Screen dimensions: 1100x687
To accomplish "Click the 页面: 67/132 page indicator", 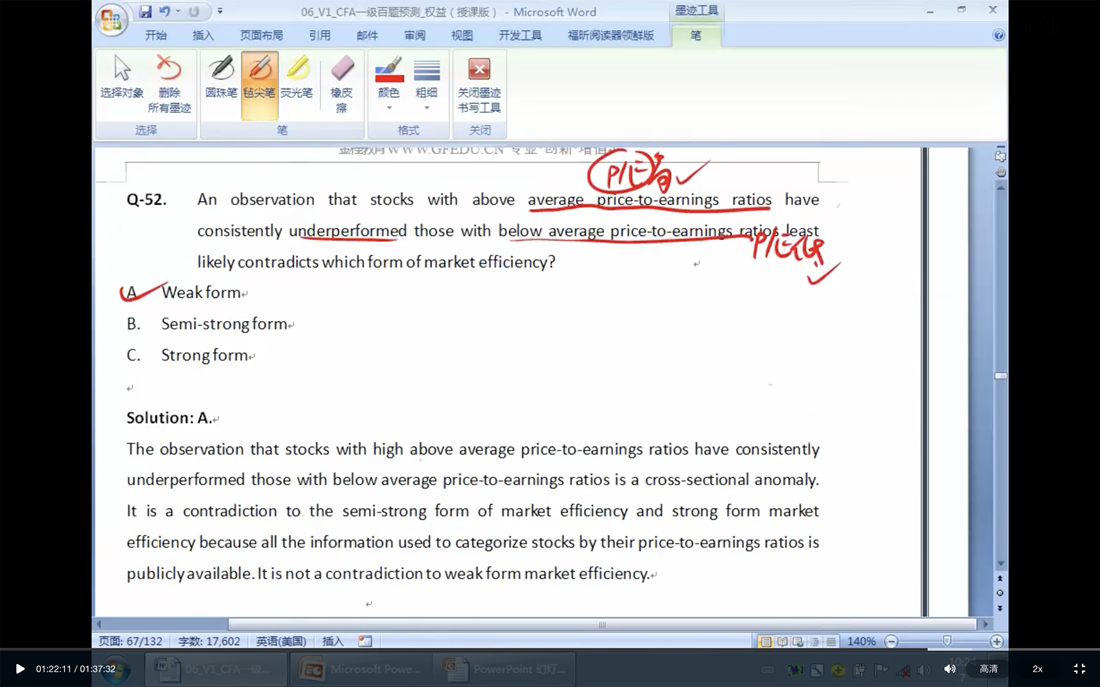I will (x=131, y=641).
